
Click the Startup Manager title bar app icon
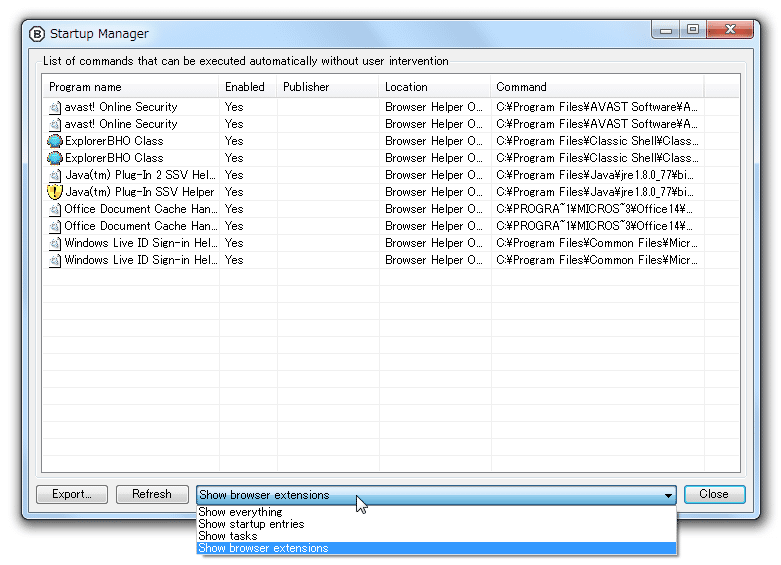[37, 34]
